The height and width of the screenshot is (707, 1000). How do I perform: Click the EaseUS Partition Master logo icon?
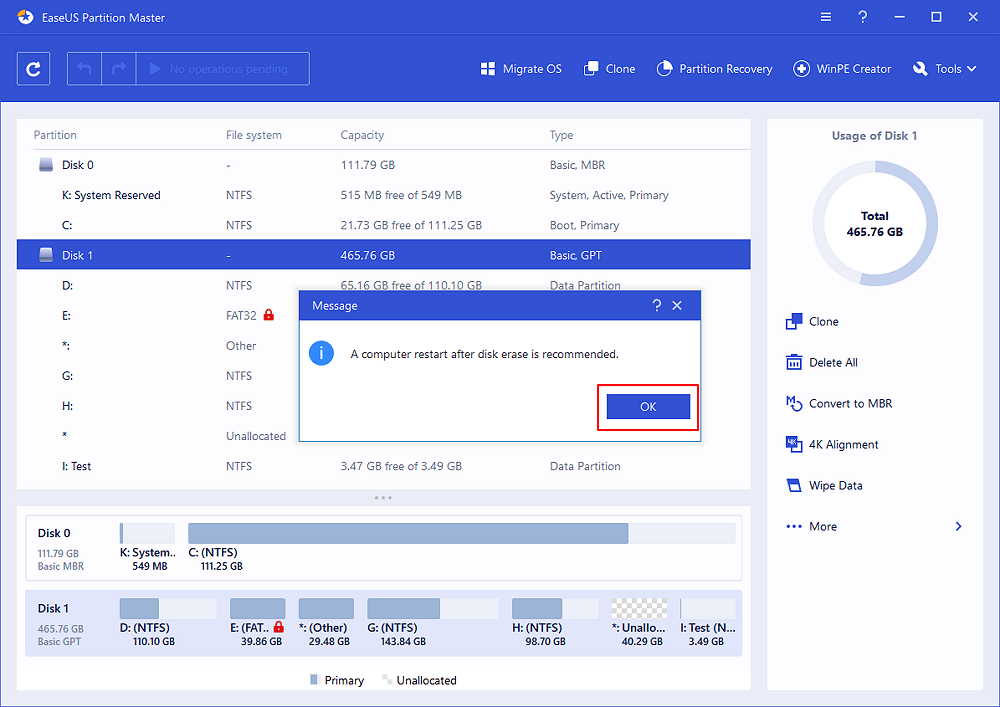[25, 17]
